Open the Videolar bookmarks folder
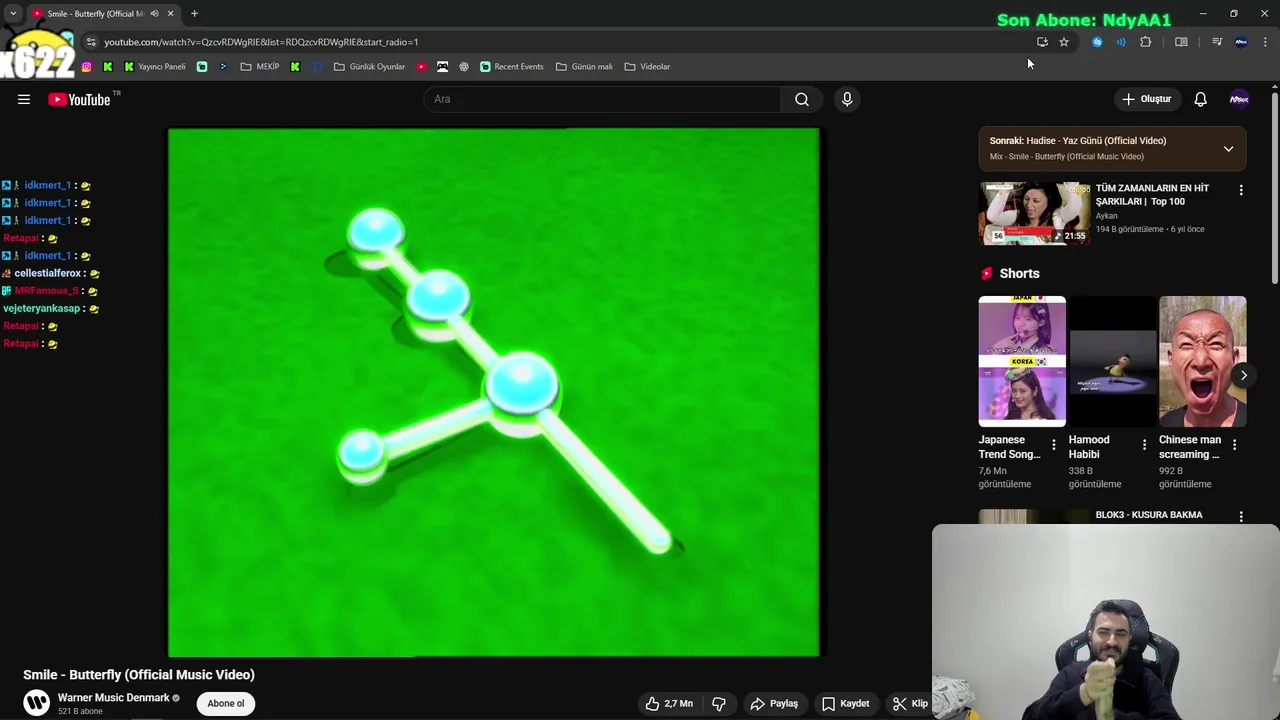The height and width of the screenshot is (720, 1280). 647,67
